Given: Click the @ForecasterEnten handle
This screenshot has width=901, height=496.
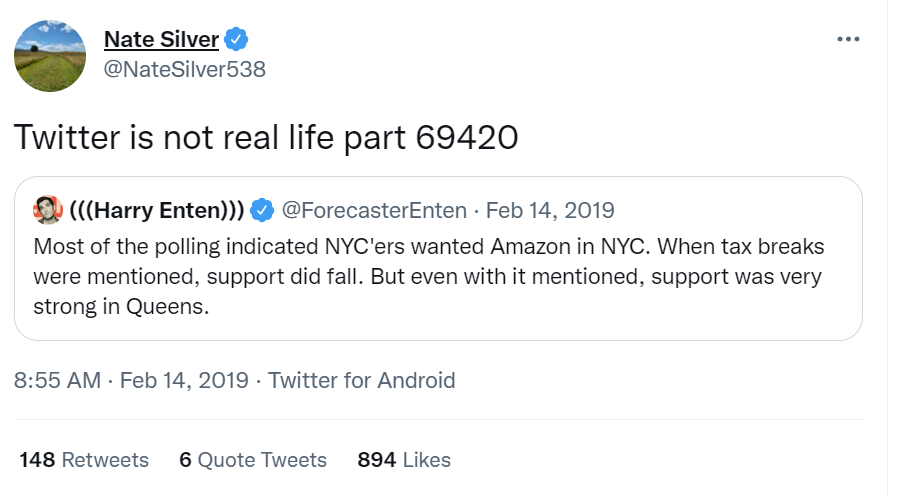Looking at the screenshot, I should point(374,210).
